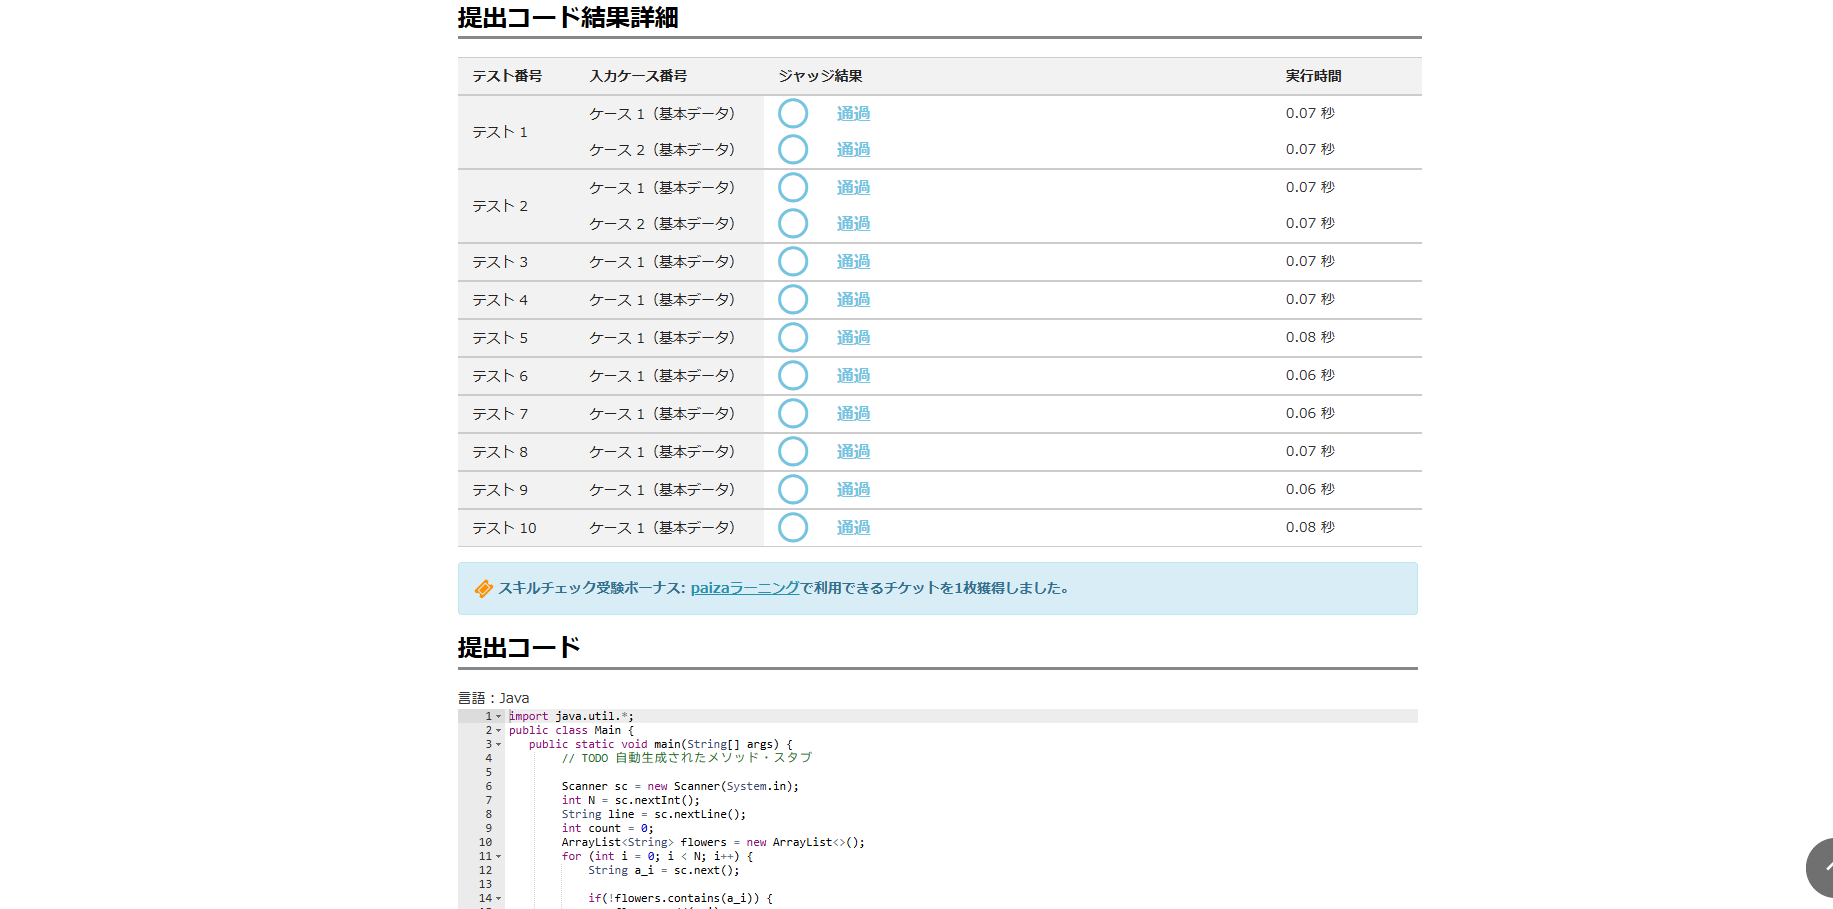Viewport: 1833px width, 909px height.
Task: Open the paizaラーニング link
Action: (744, 588)
